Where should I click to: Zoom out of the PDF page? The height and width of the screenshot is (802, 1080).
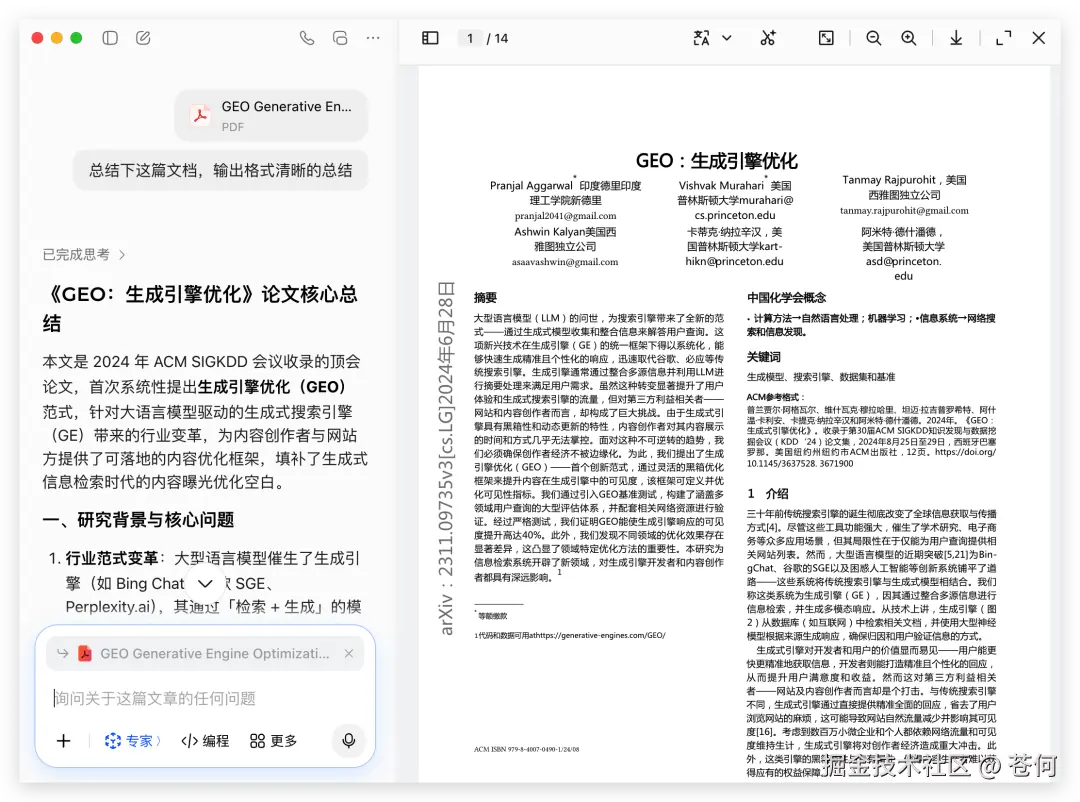(x=873, y=37)
